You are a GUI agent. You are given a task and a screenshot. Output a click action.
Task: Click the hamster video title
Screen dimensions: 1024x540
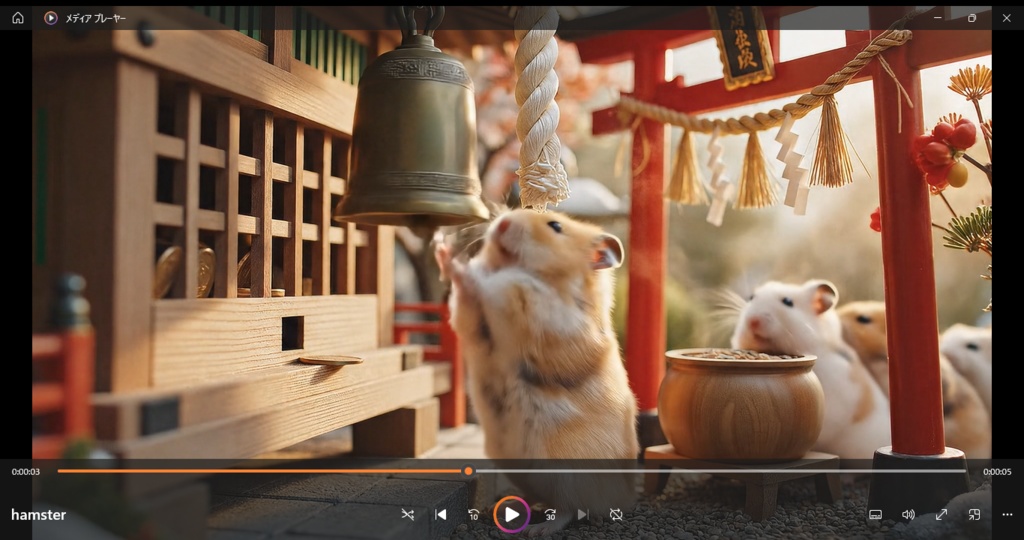pyautogui.click(x=39, y=515)
